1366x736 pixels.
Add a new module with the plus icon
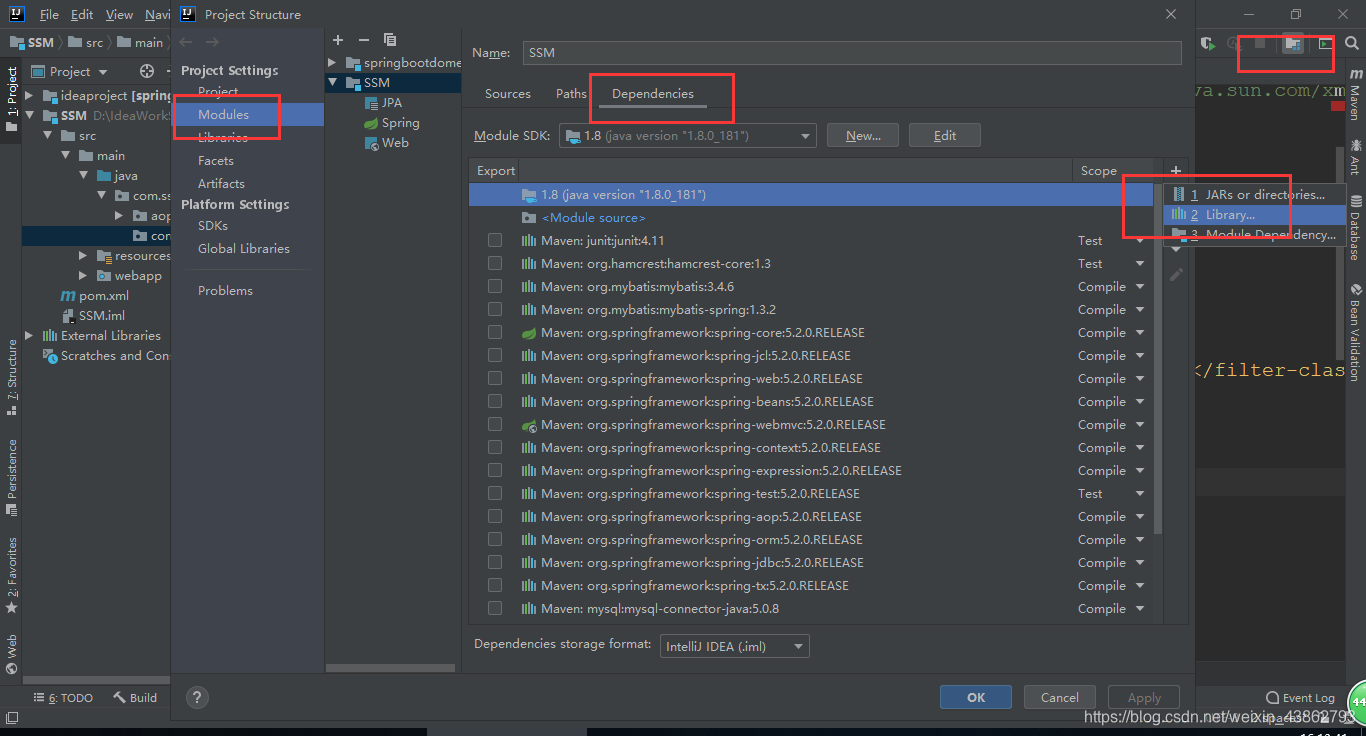[x=337, y=39]
